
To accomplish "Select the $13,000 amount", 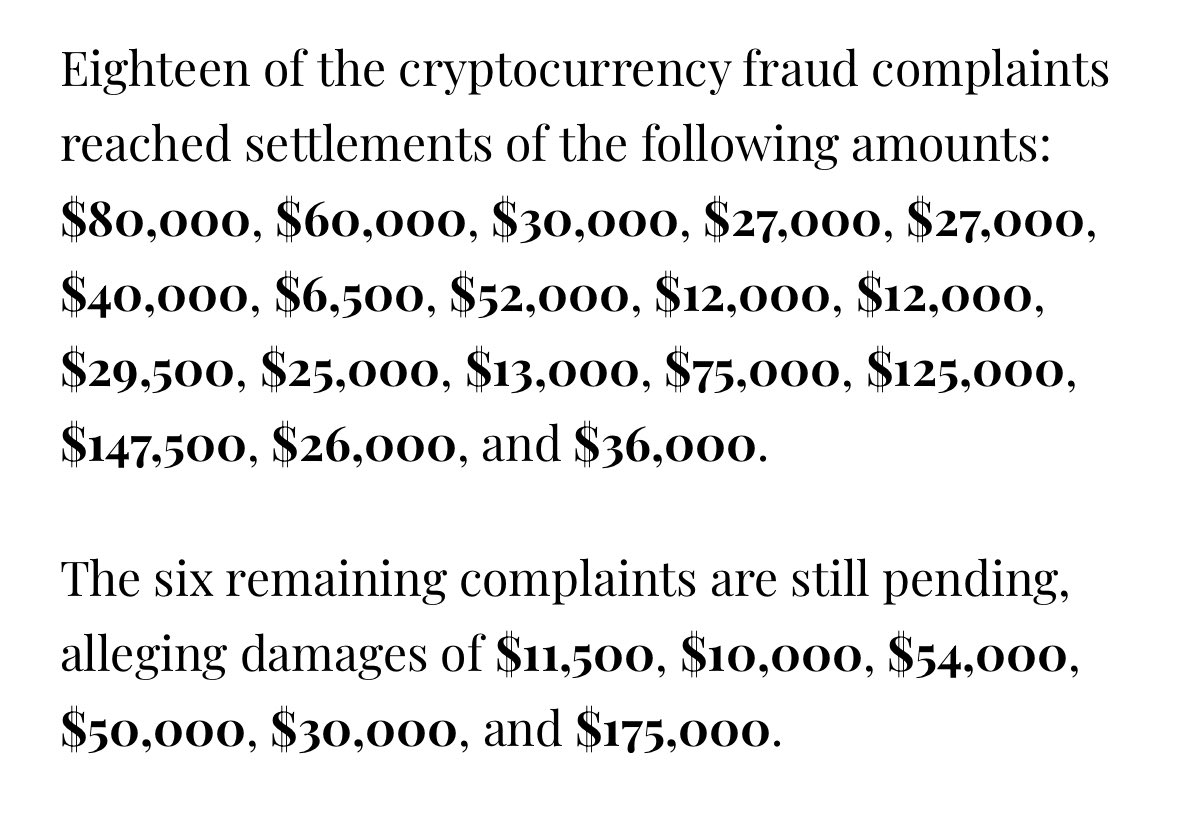I will click(555, 372).
